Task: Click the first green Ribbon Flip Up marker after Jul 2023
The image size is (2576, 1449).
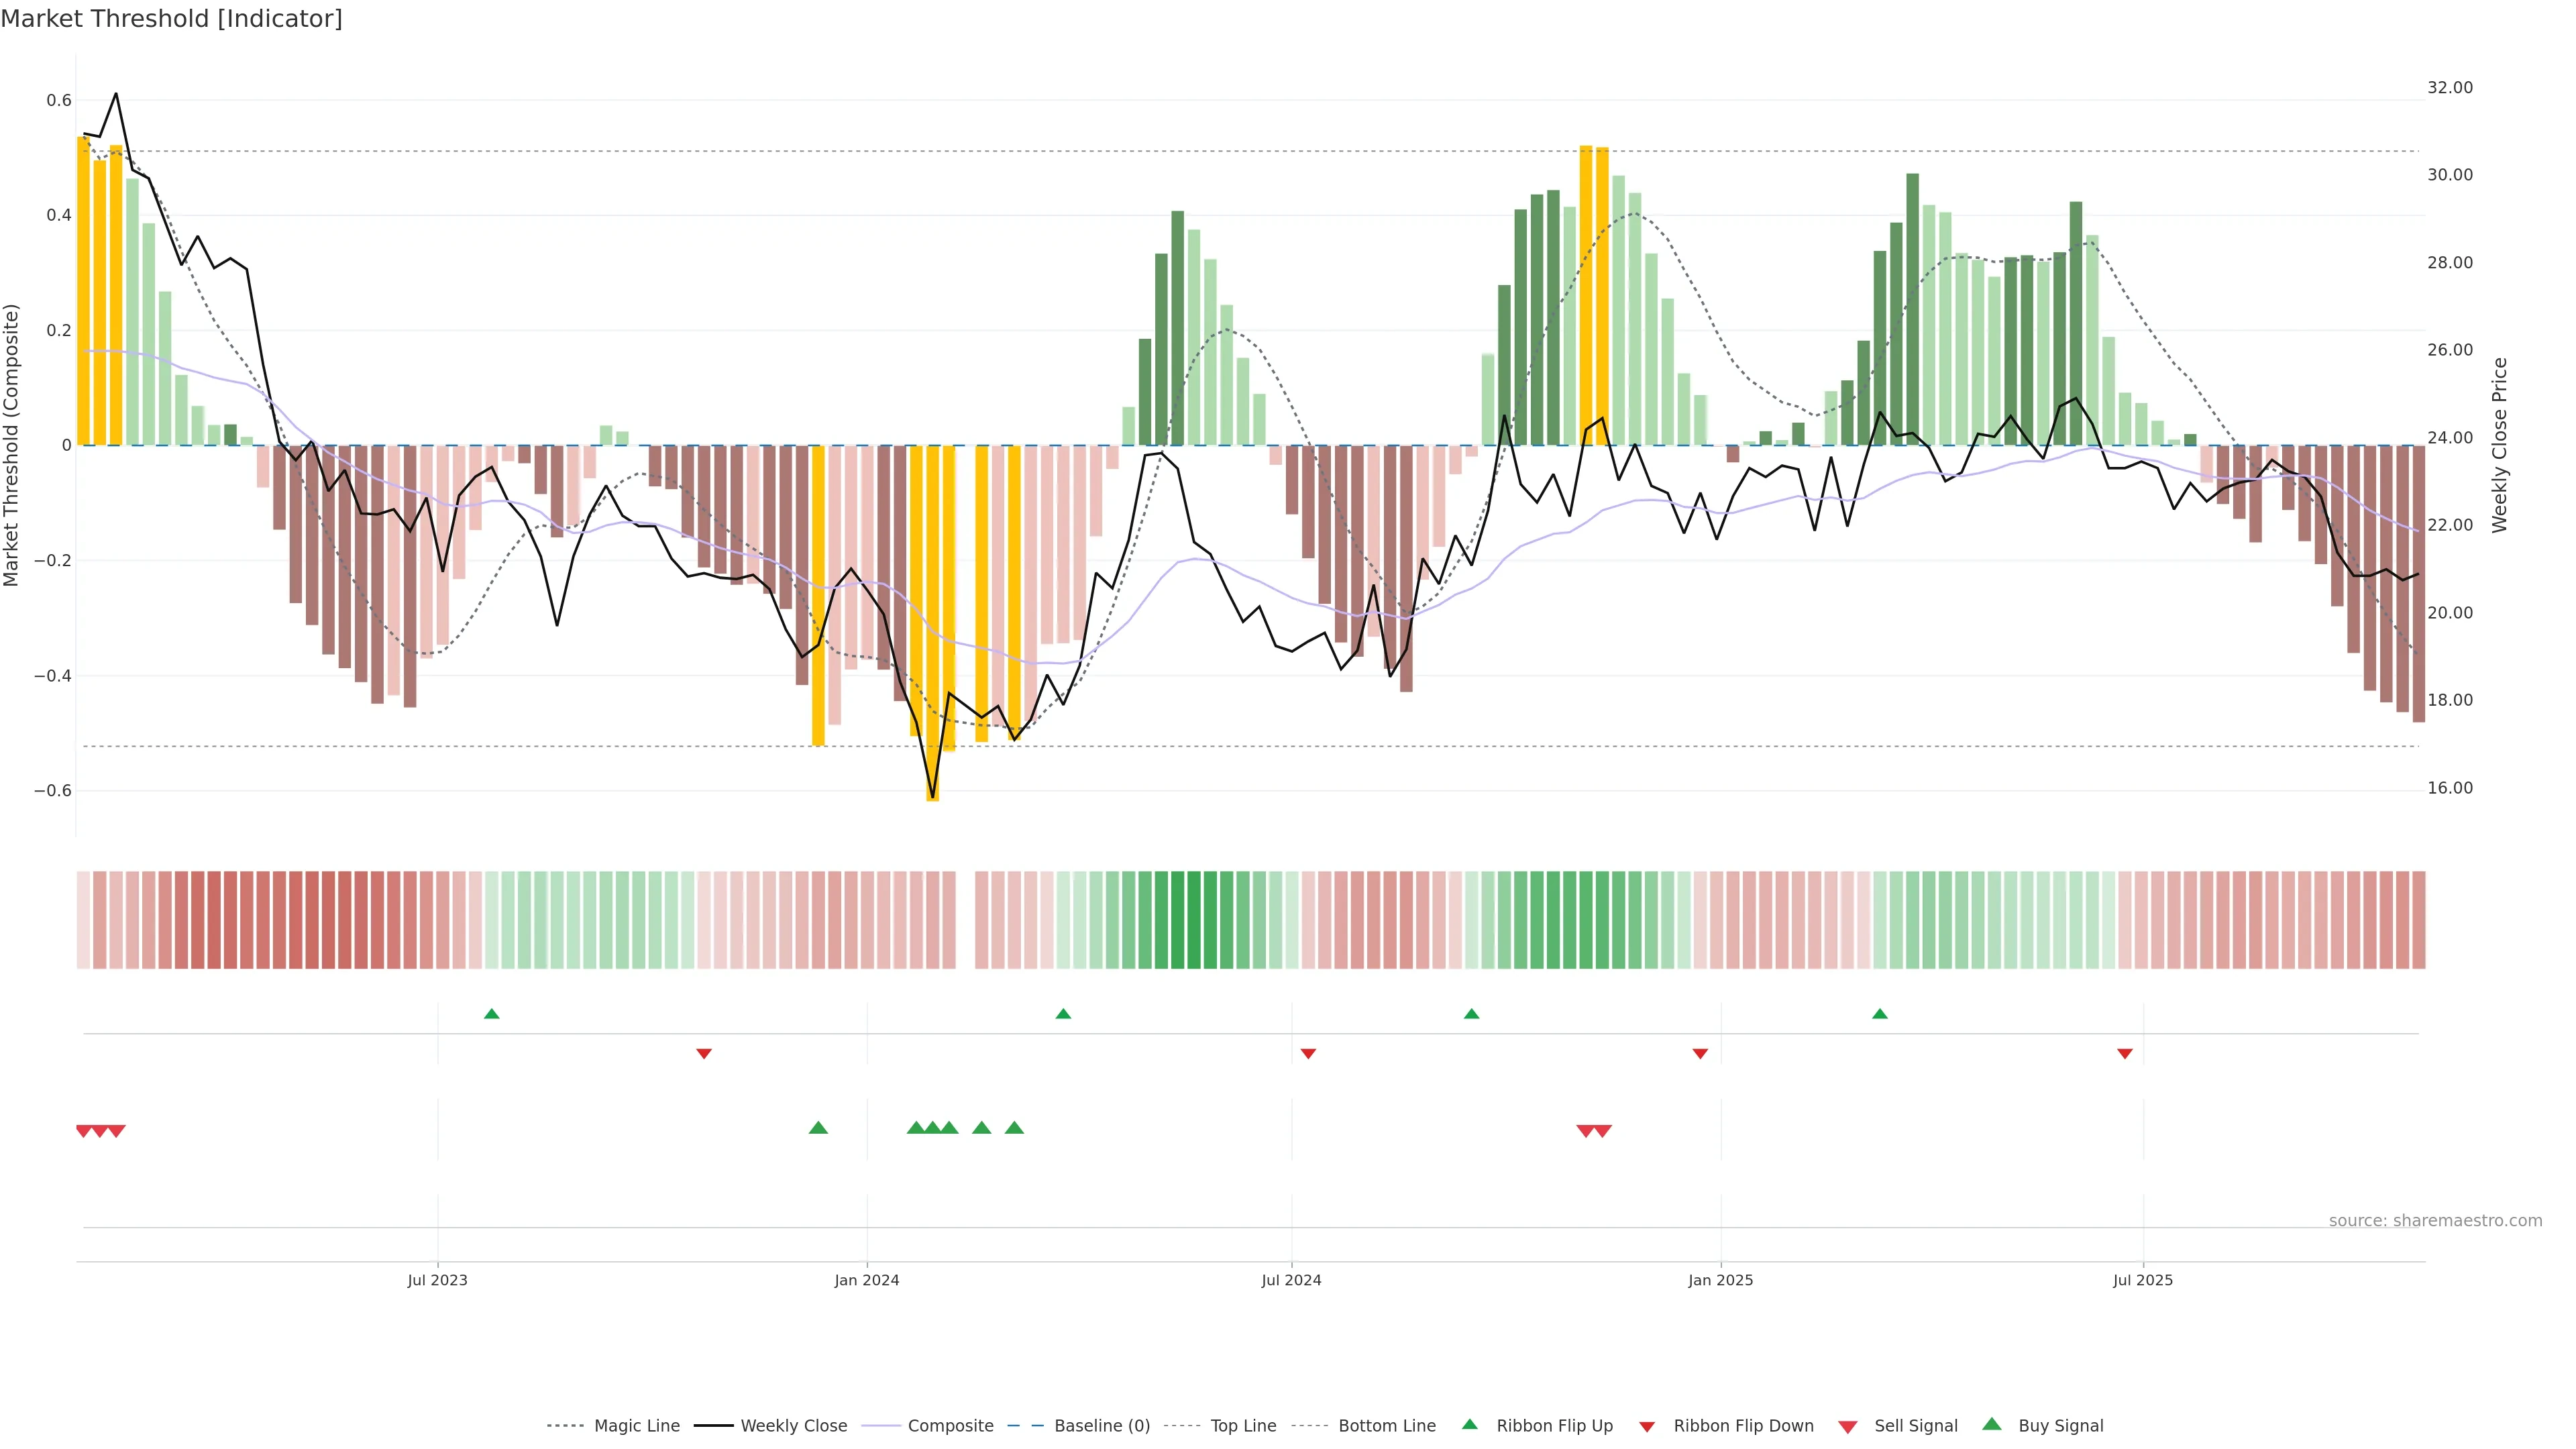Action: pos(491,1014)
